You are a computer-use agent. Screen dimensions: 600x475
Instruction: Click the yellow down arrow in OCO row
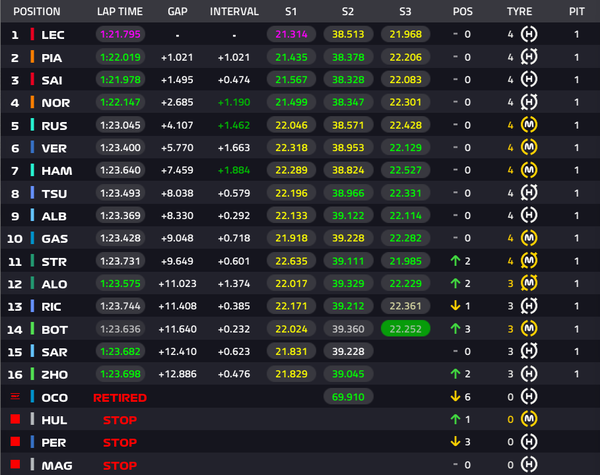(x=455, y=397)
